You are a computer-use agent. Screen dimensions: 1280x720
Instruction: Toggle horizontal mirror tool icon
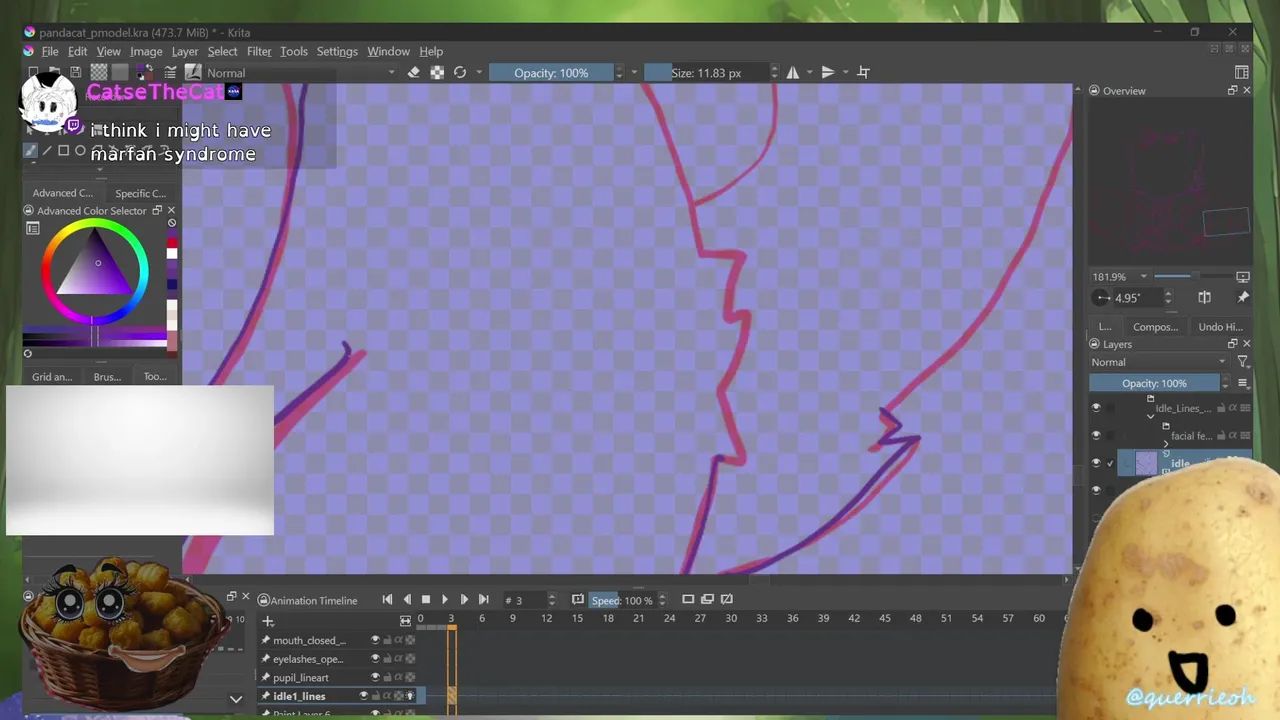(793, 72)
